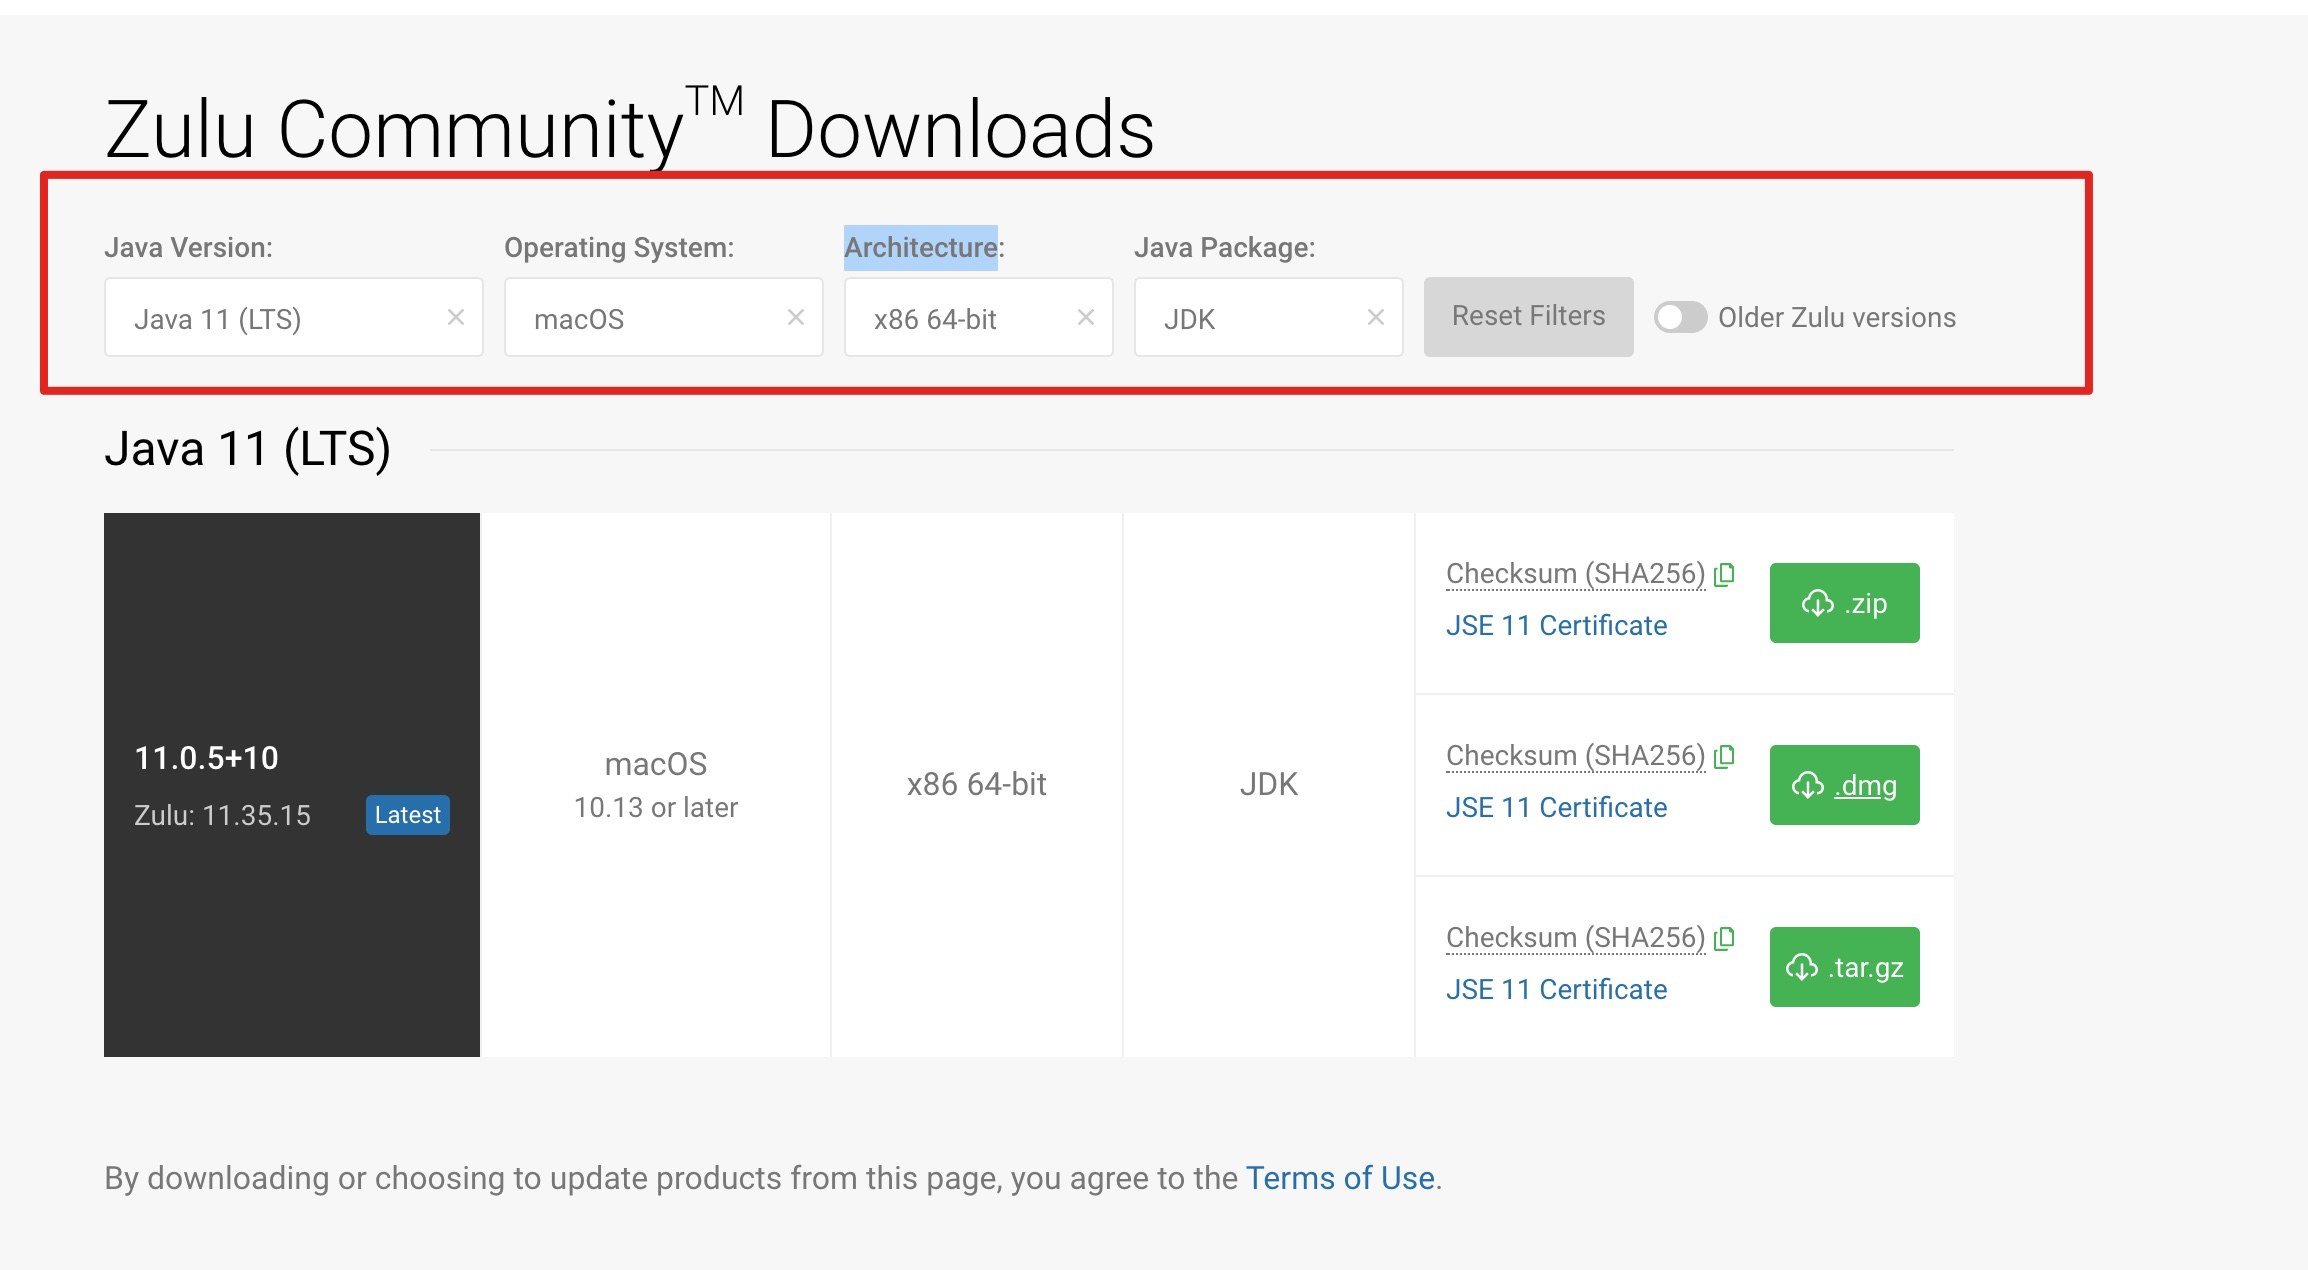This screenshot has height=1270, width=2308.
Task: Clear the JDK package filter
Action: pos(1376,317)
